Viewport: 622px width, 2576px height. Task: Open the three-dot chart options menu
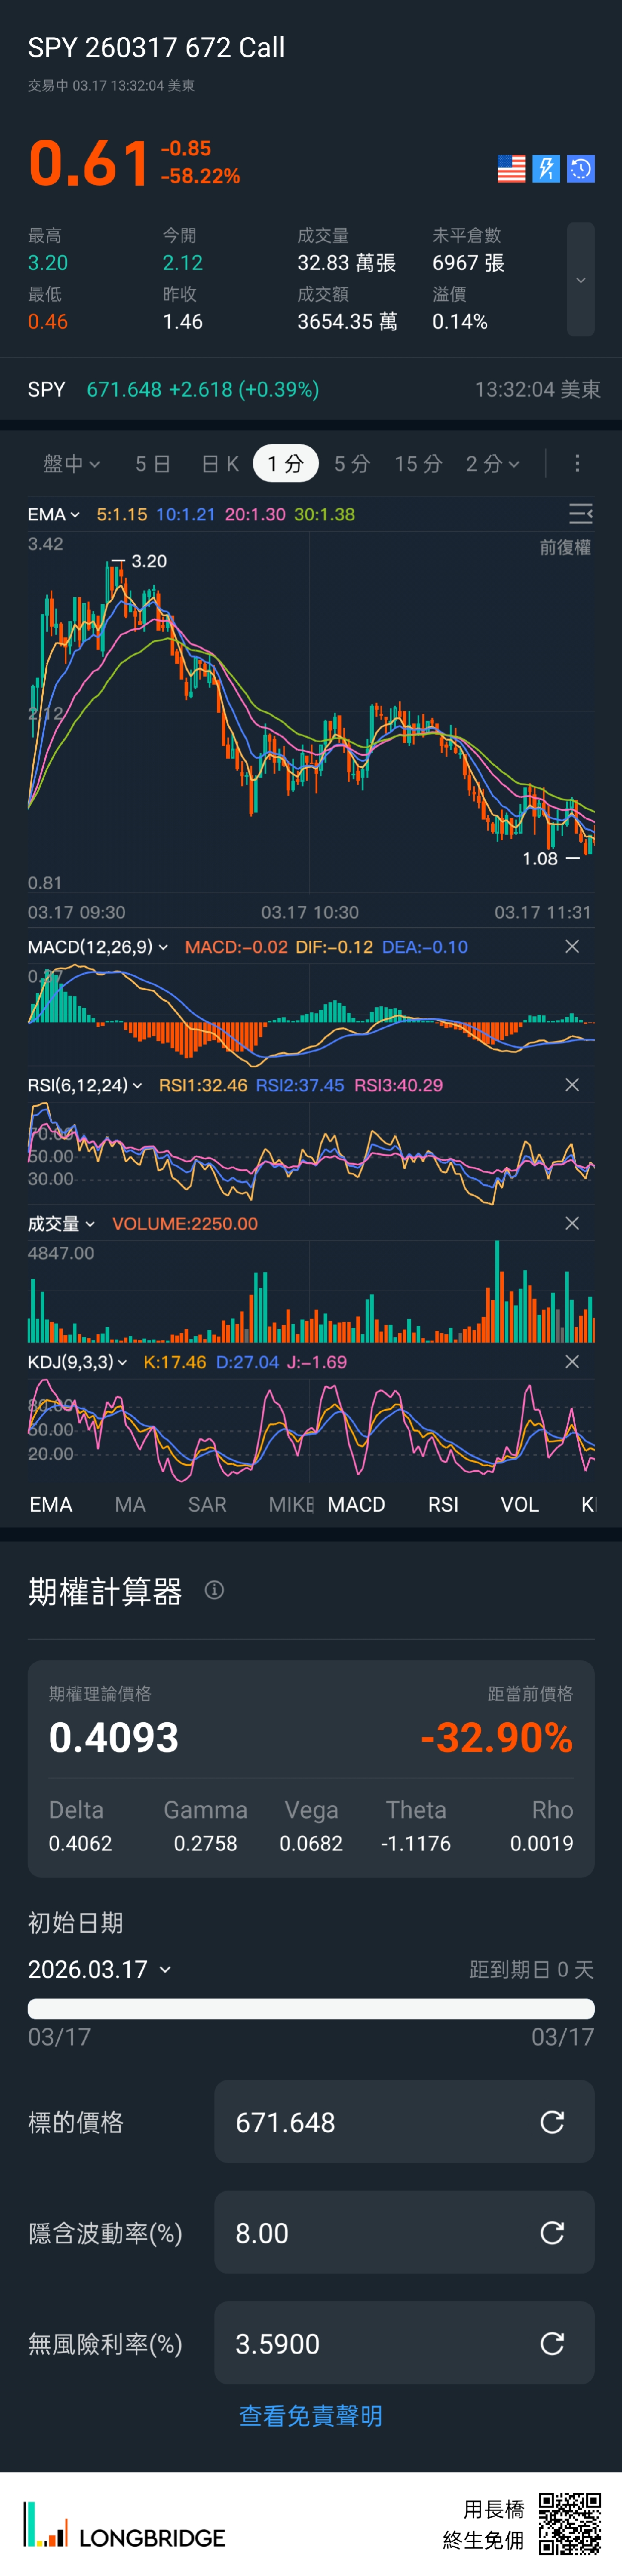[577, 464]
